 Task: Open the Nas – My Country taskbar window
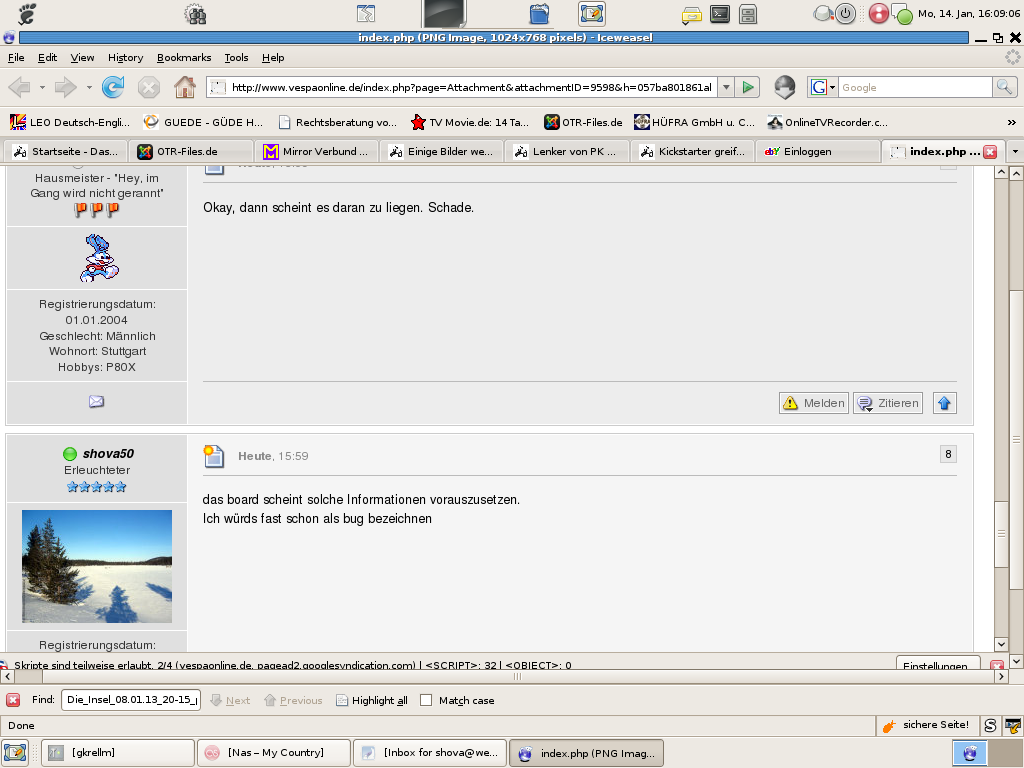pyautogui.click(x=275, y=753)
